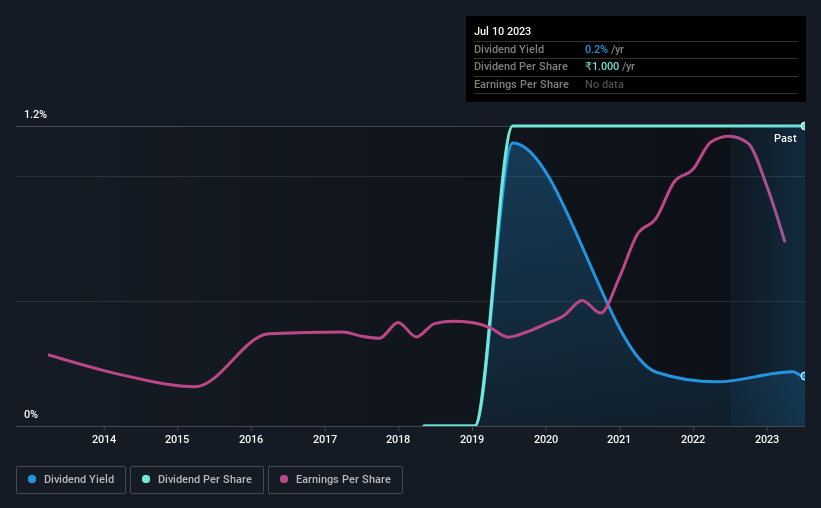Toggle the Earnings Per Share legend button

click(x=335, y=480)
